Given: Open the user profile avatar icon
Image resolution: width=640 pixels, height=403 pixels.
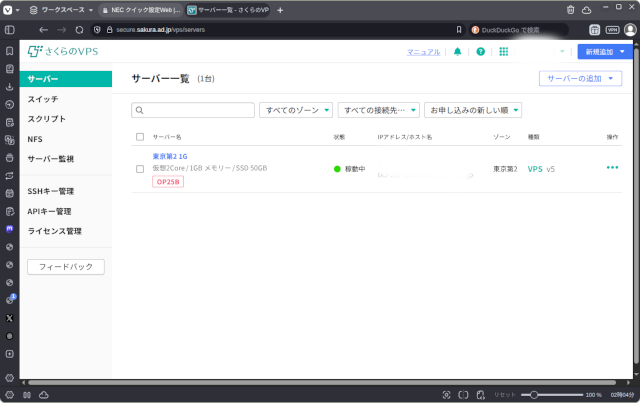Looking at the screenshot, I should click(631, 30).
